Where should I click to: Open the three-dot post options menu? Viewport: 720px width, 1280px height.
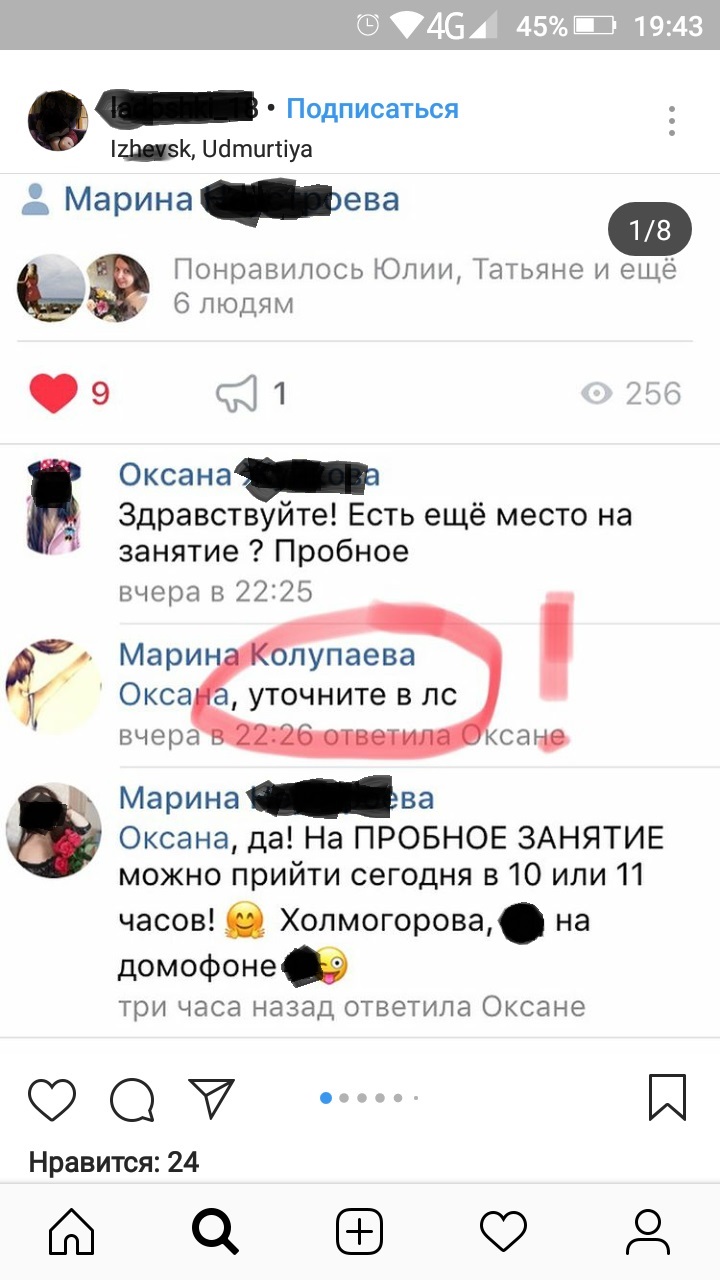click(x=672, y=120)
